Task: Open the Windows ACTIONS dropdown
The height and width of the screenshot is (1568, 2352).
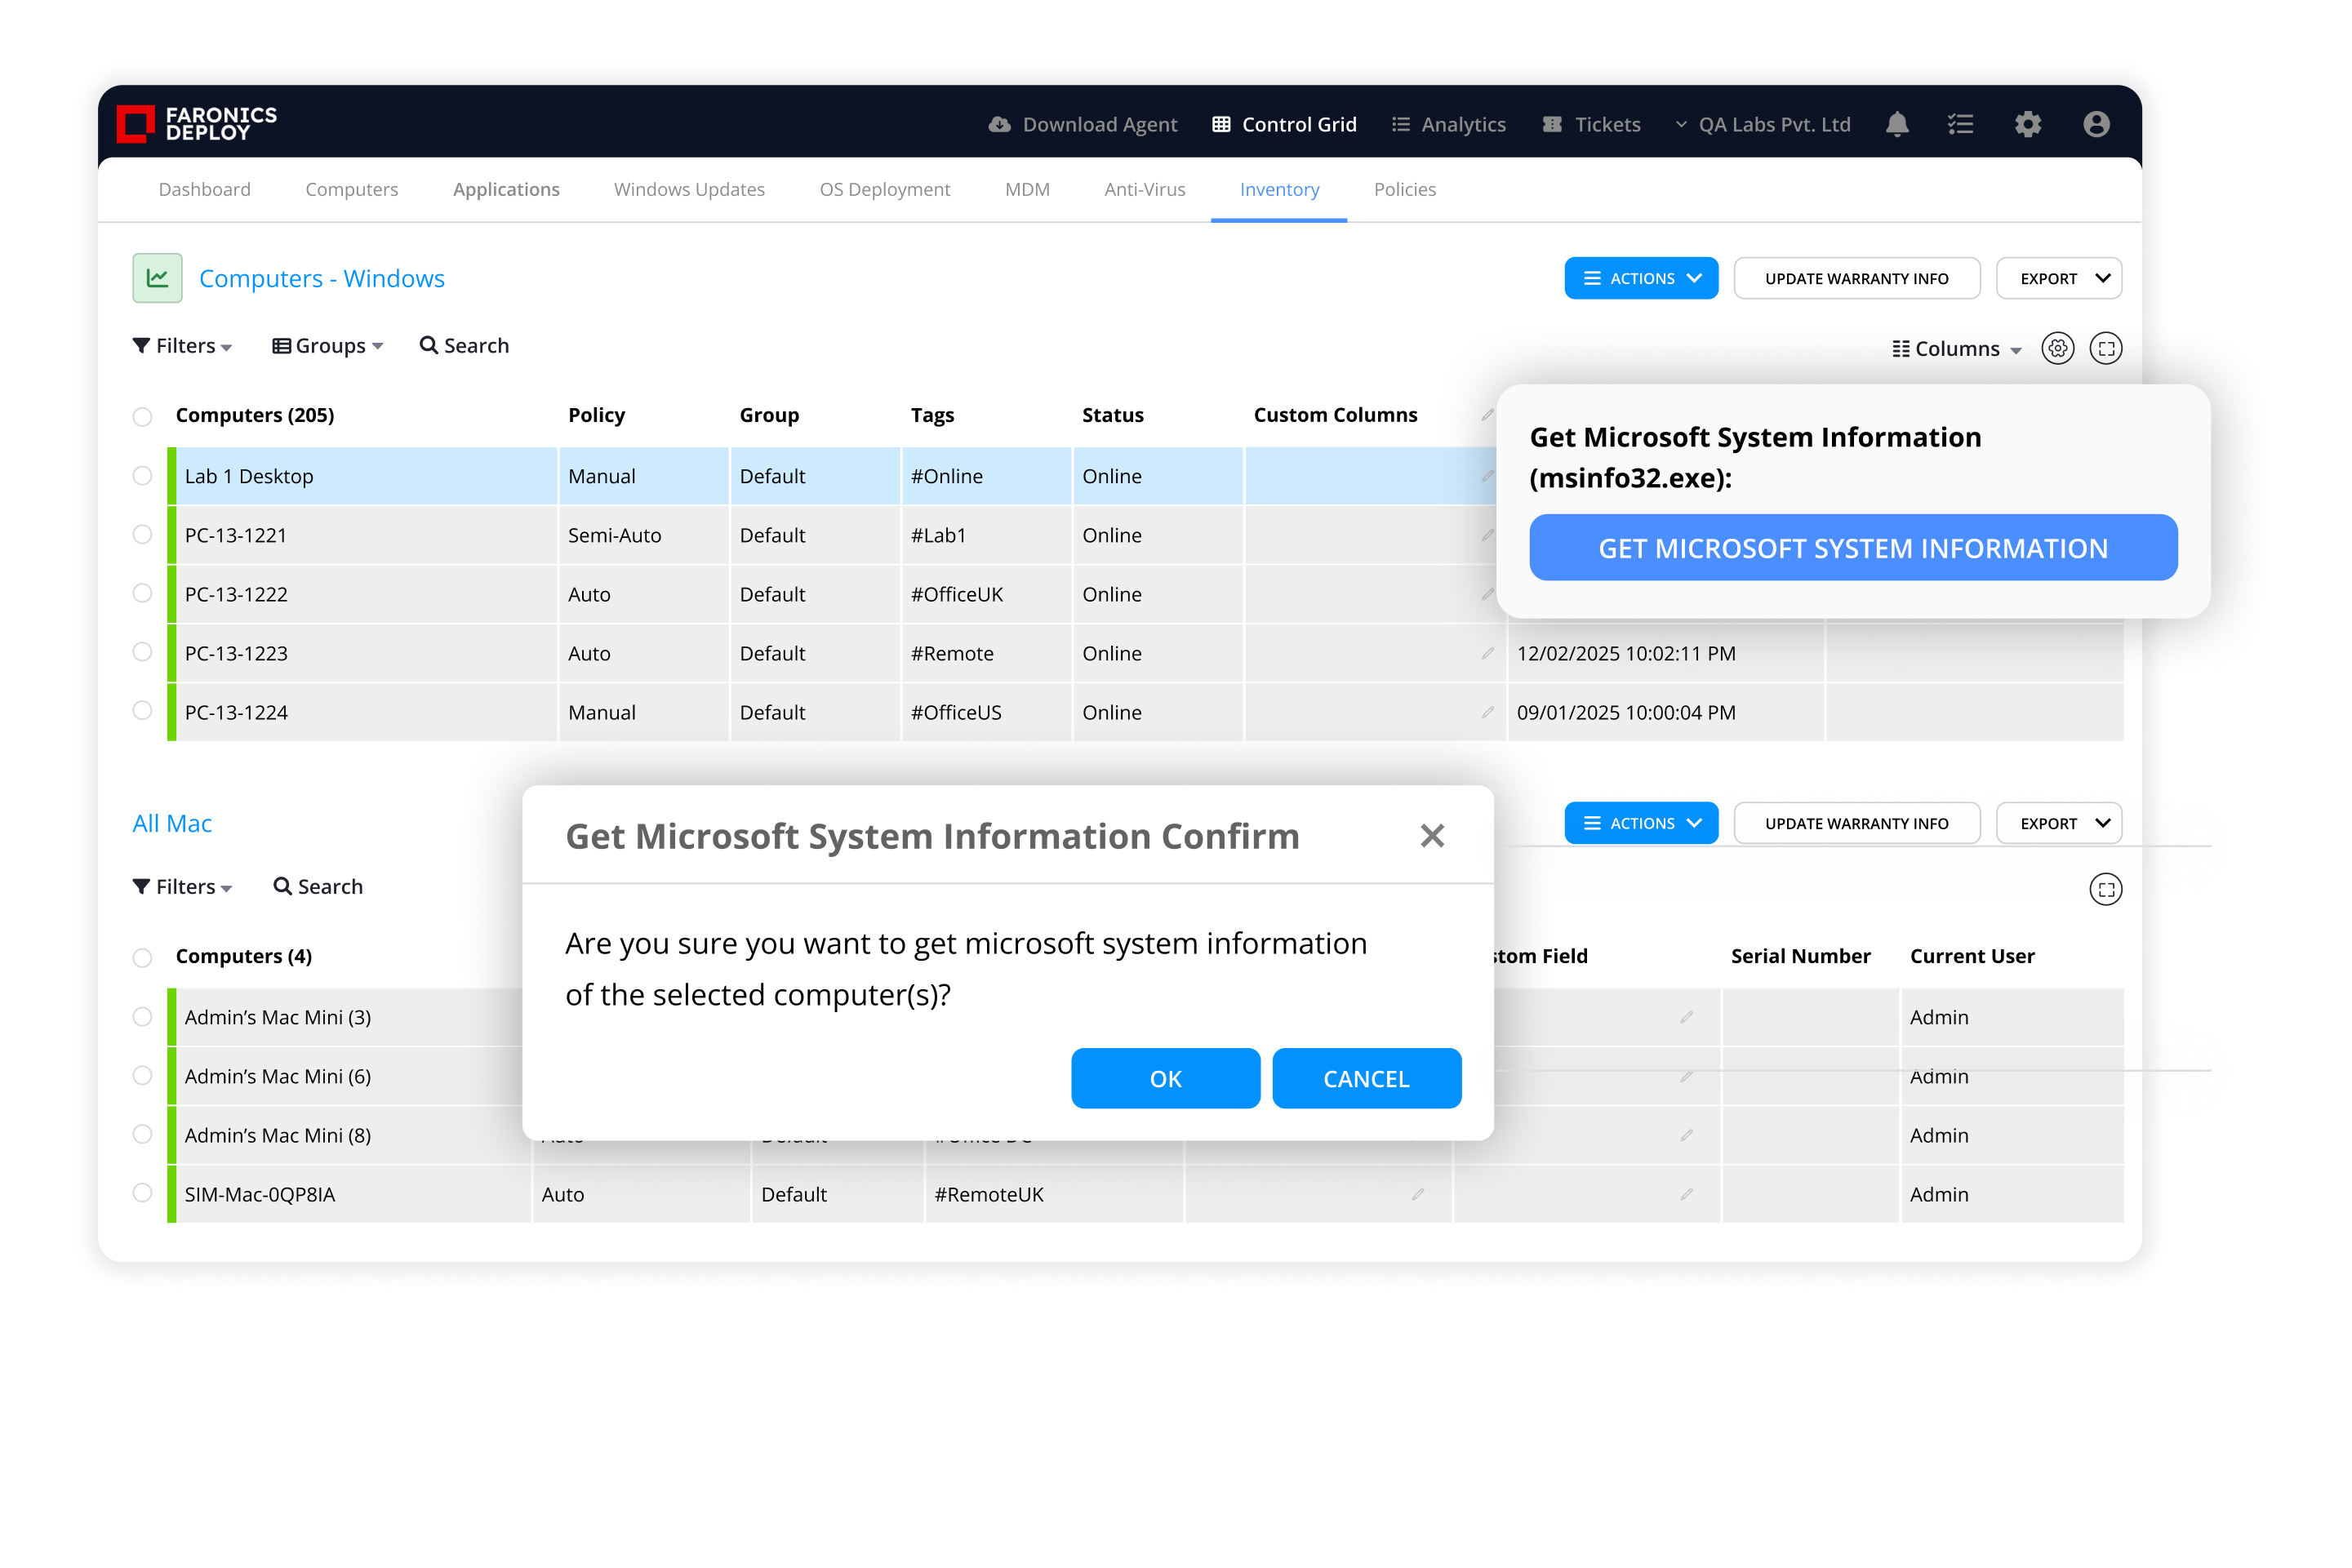Action: (x=1640, y=278)
